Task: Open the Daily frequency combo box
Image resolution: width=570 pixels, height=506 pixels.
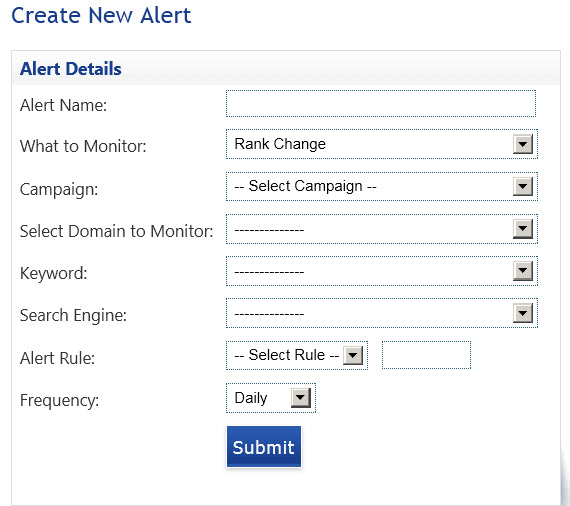Action: pyautogui.click(x=271, y=398)
